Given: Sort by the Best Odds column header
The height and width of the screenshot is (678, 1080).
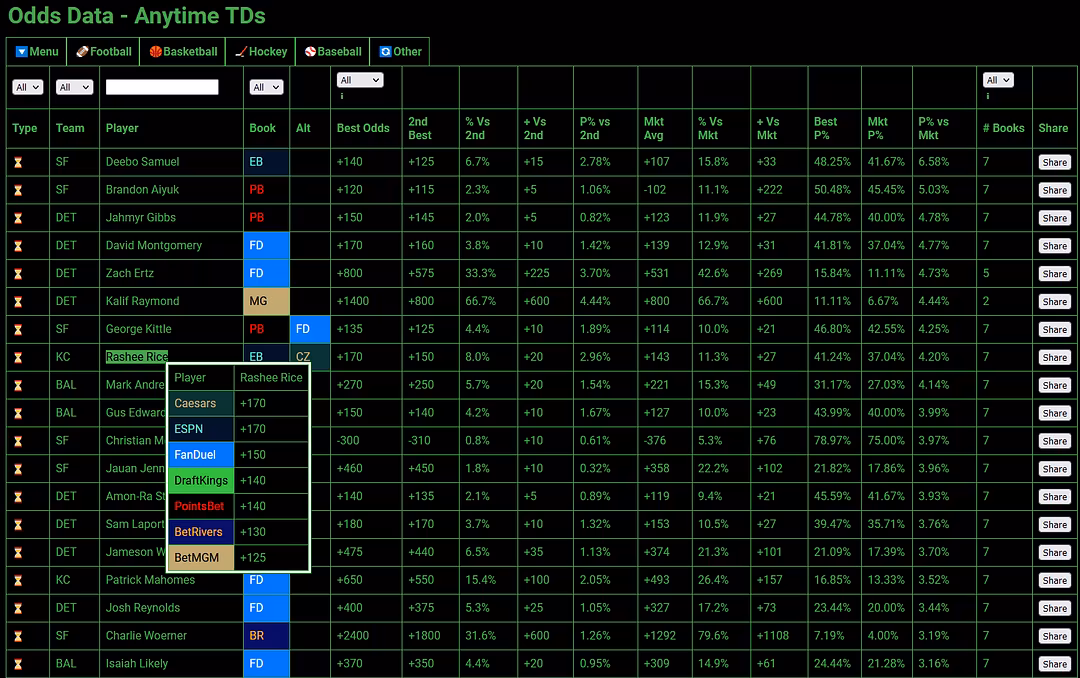Looking at the screenshot, I should point(363,128).
